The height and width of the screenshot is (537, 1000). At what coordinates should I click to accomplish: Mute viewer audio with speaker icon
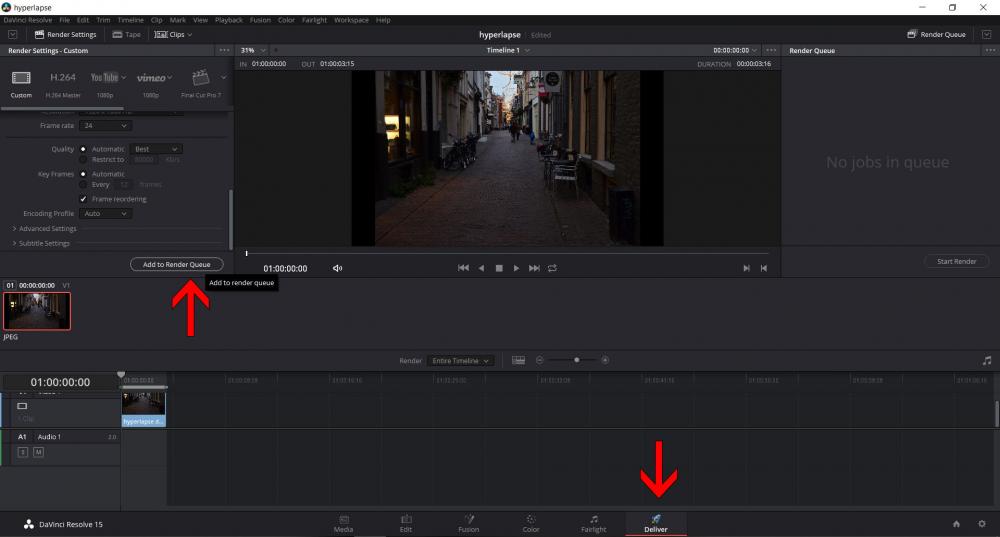[337, 268]
